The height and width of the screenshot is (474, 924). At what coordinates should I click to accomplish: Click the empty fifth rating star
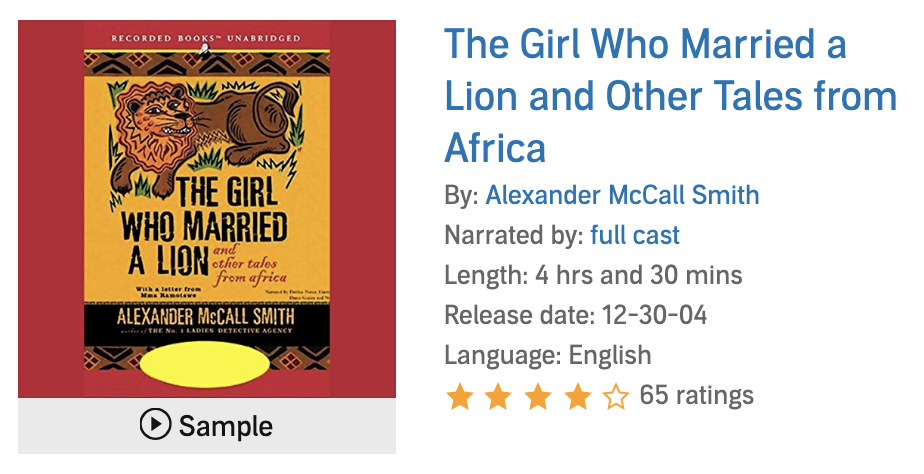tap(616, 397)
